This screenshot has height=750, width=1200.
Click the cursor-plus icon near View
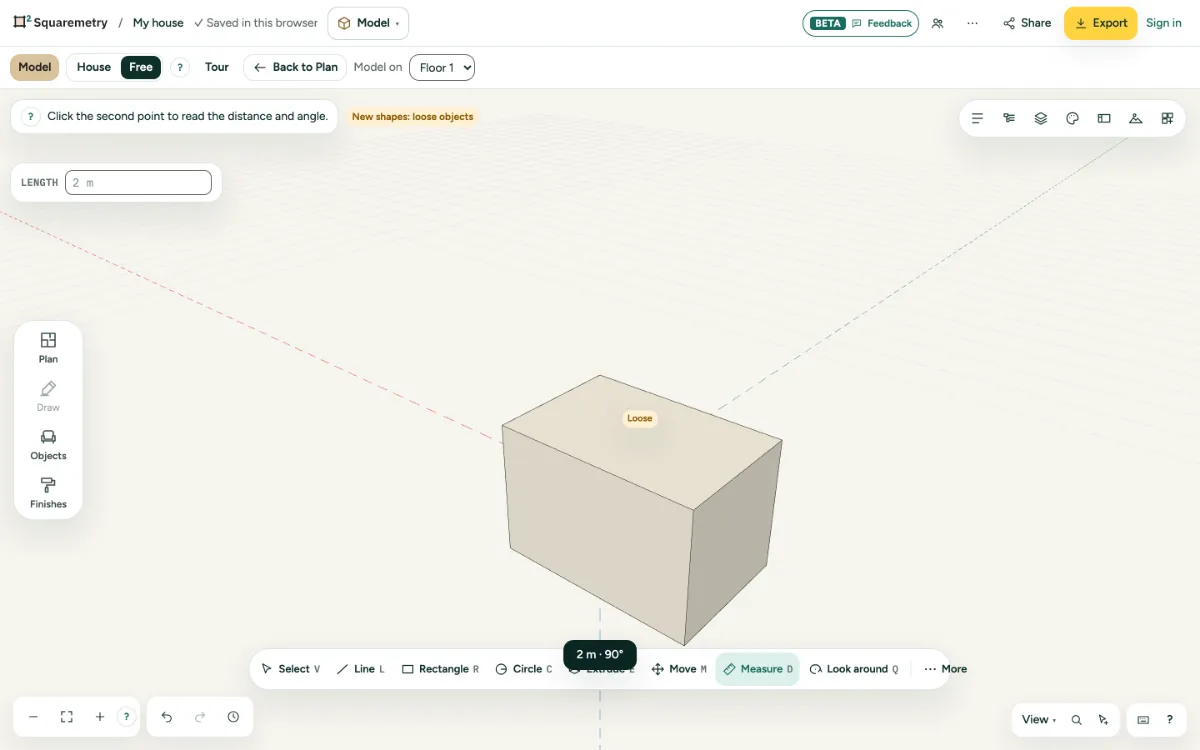(1103, 720)
